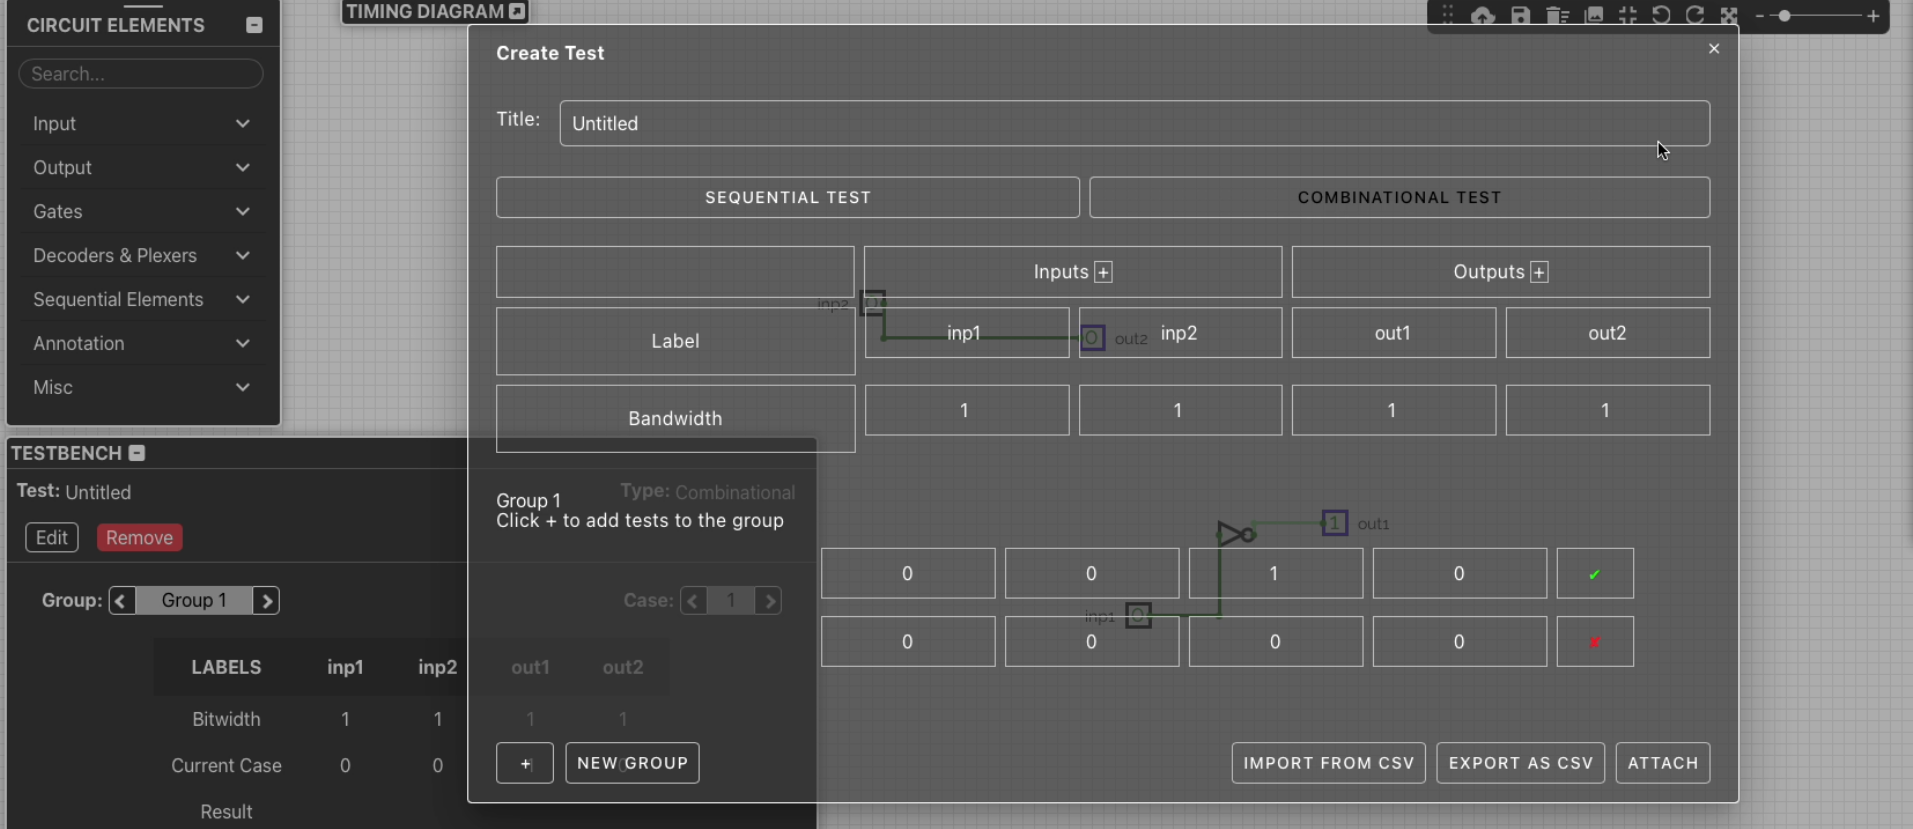Viewport: 1913px width, 829px height.
Task: Click the fullscreen expand icon in toolbar
Action: (x=1729, y=15)
